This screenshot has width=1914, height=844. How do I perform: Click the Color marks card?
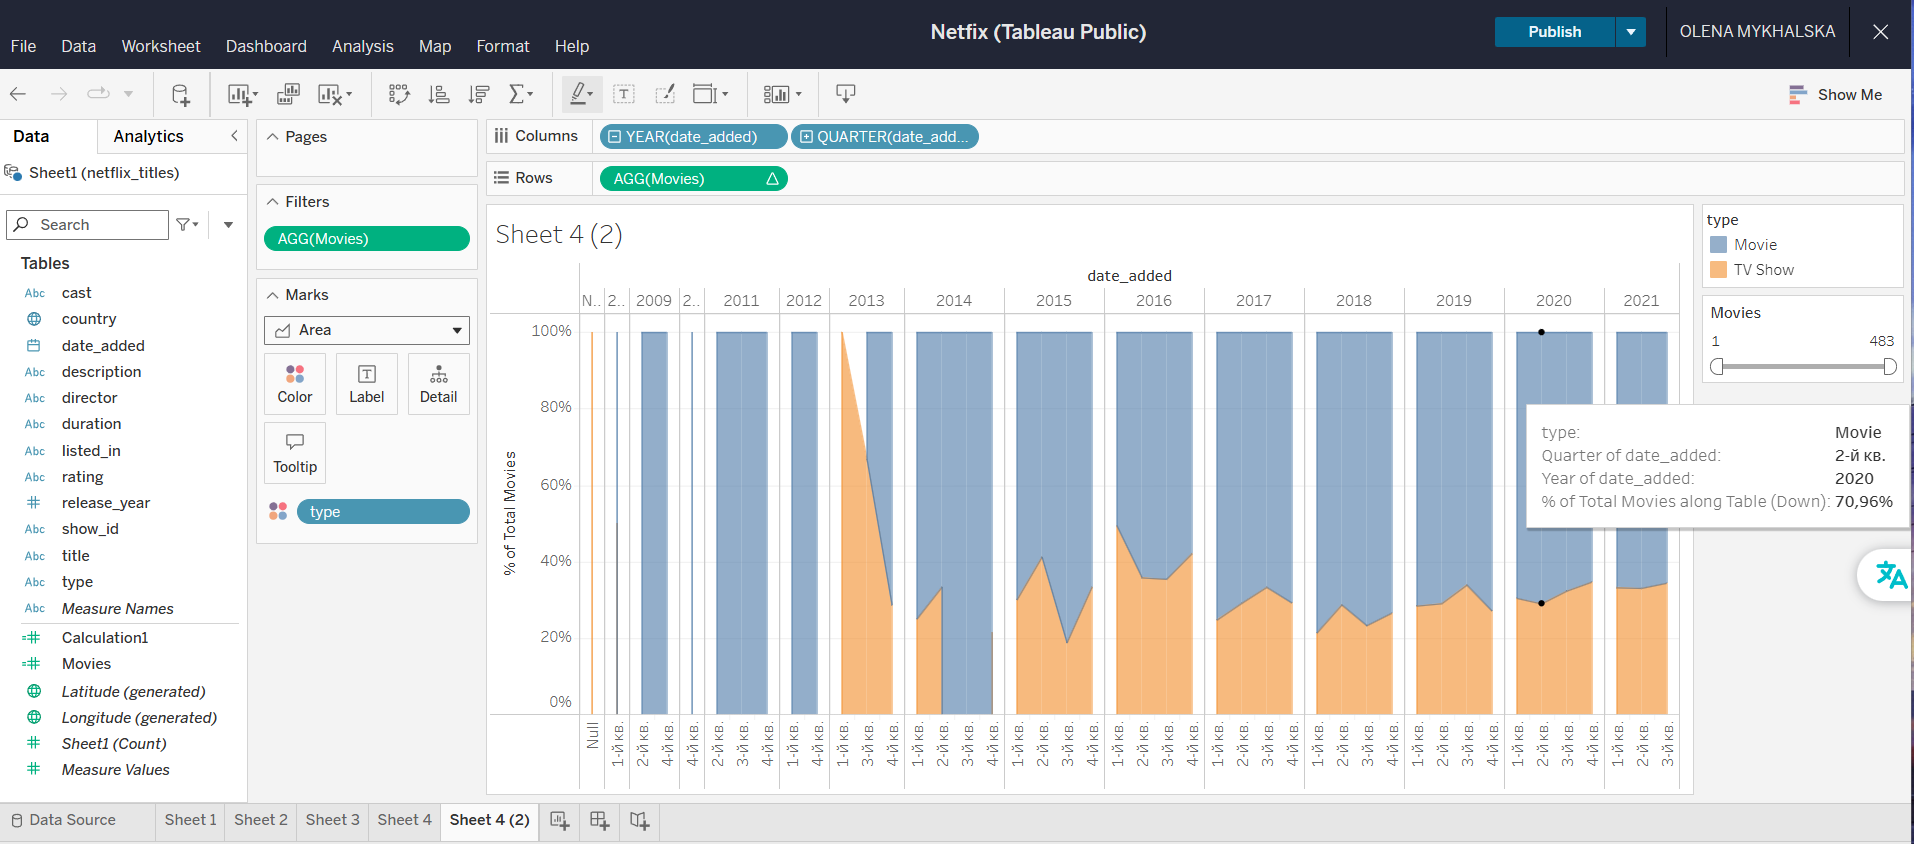pos(295,384)
